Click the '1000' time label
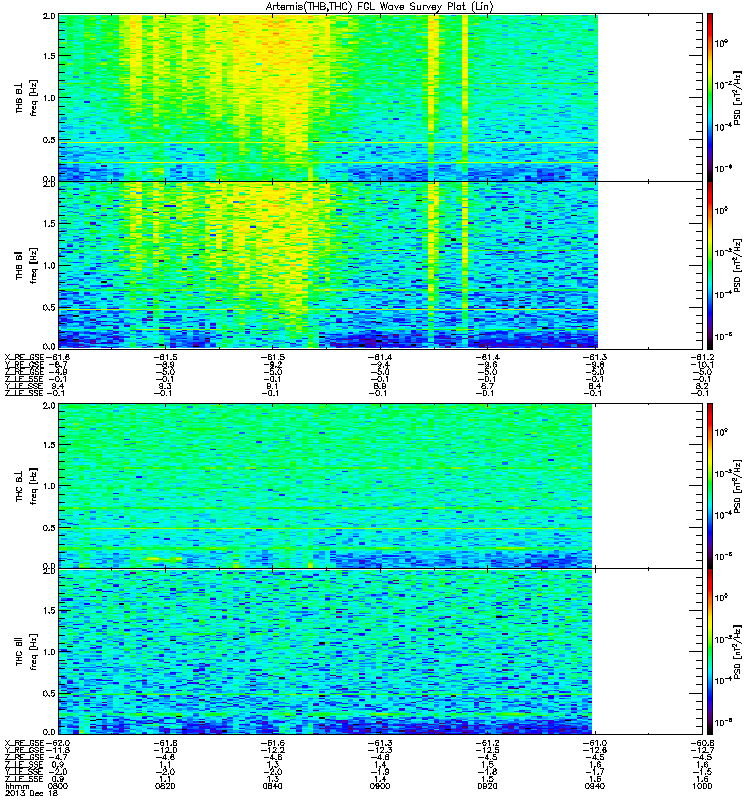Viewport: 750px width, 800px height. point(702,786)
